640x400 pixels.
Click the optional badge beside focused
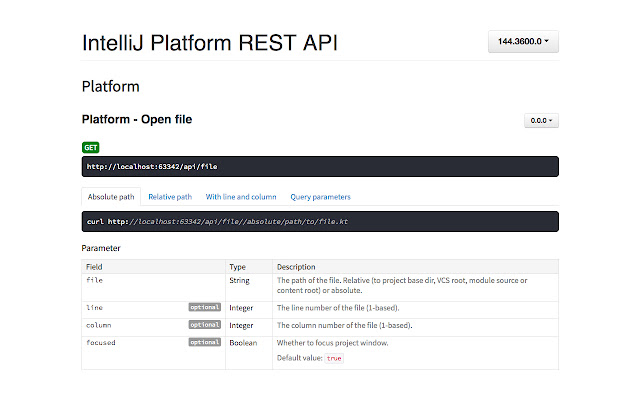[204, 342]
